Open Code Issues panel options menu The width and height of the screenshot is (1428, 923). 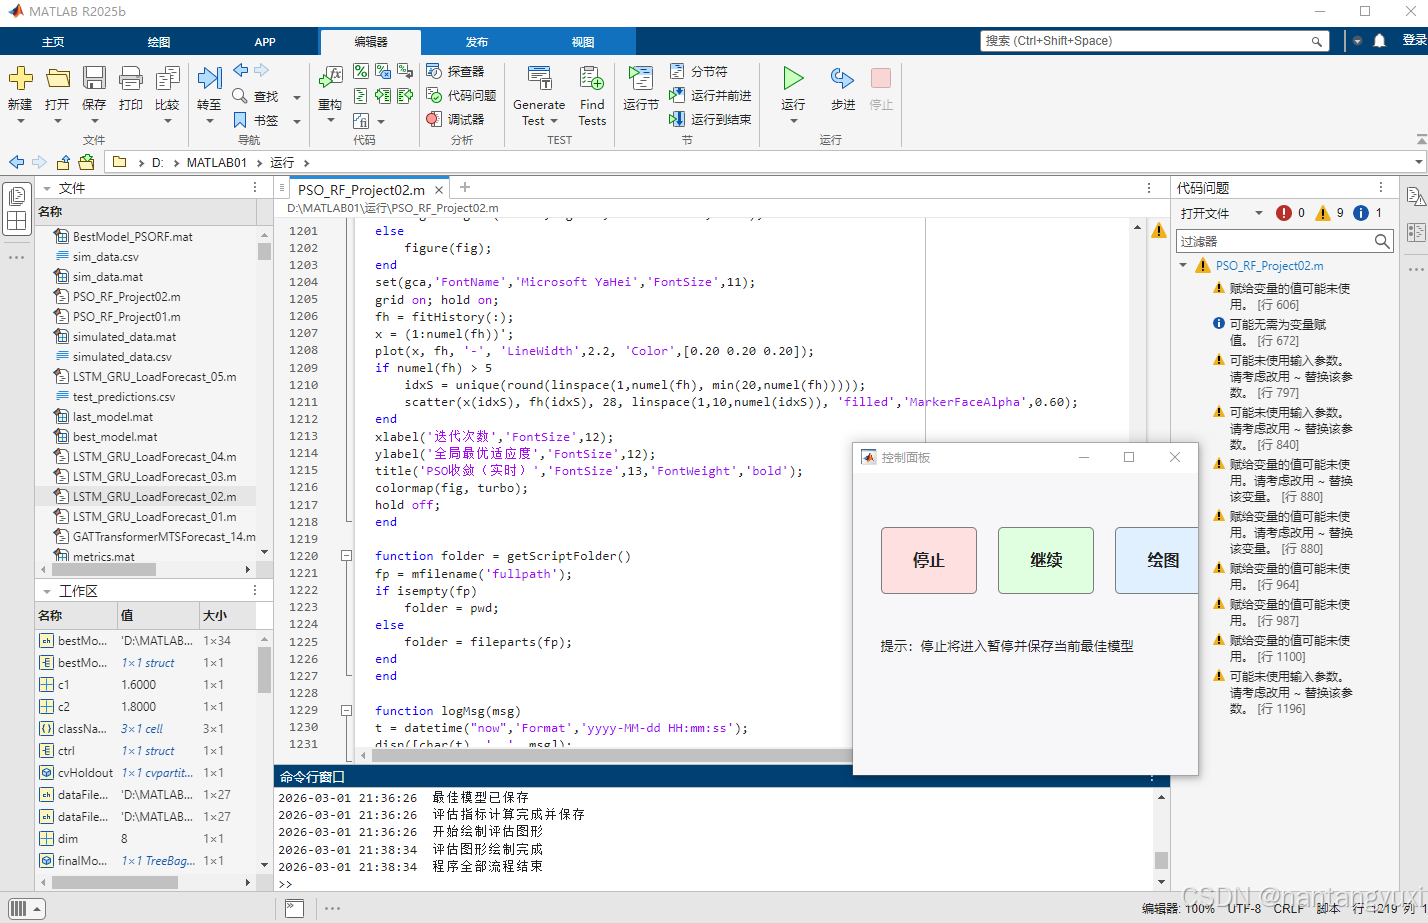1381,187
